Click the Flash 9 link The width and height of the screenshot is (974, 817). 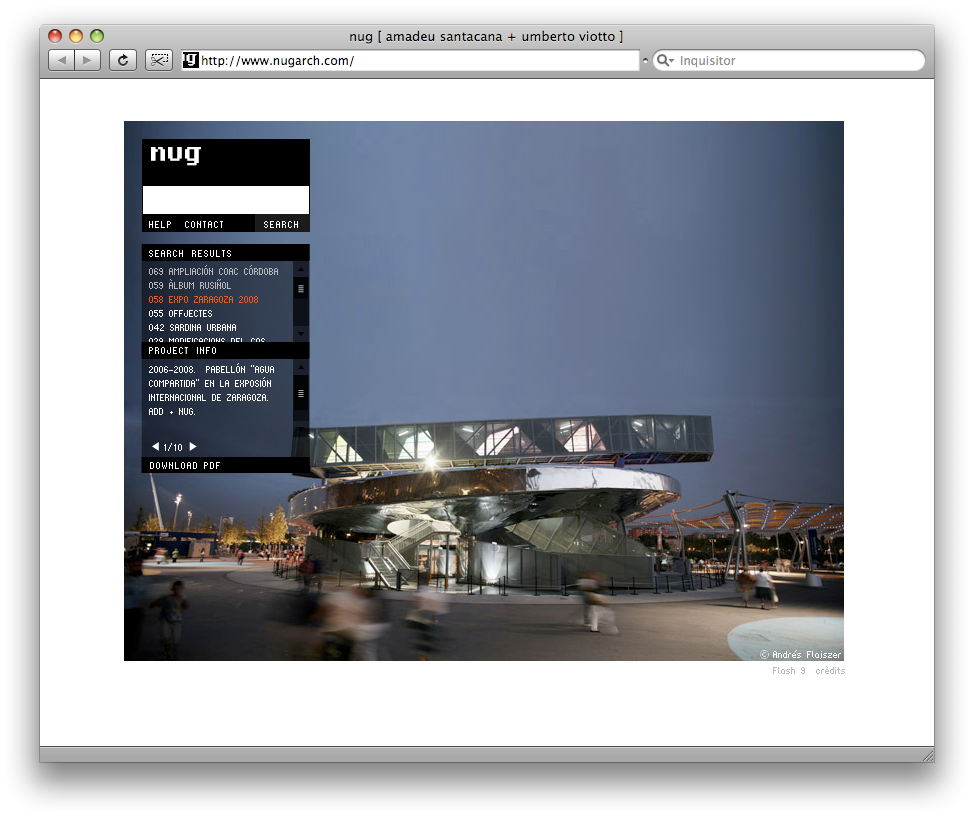click(789, 671)
